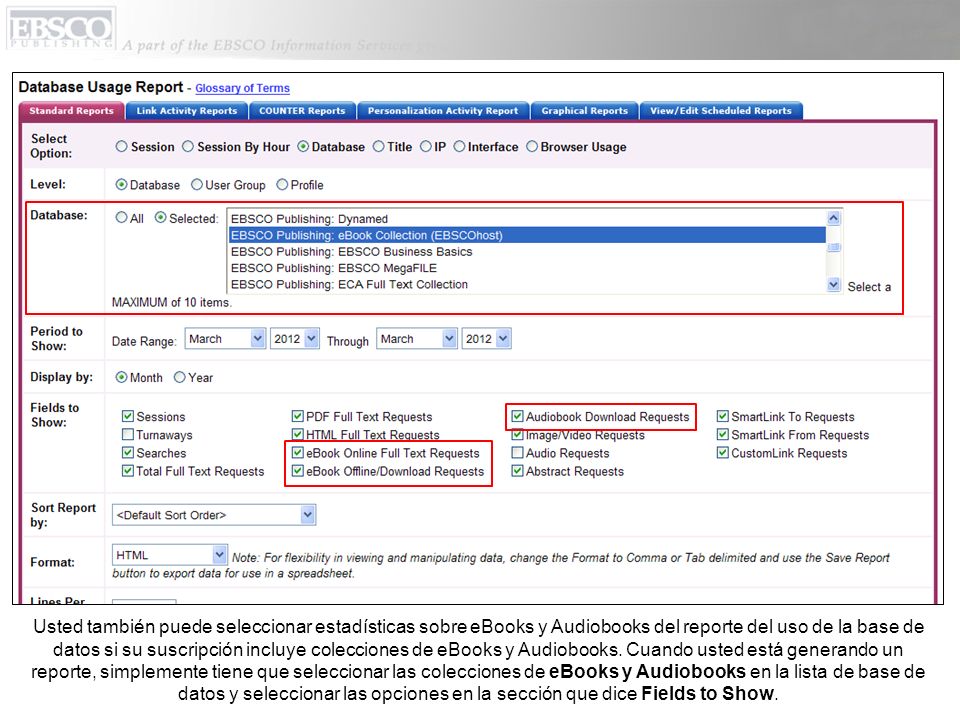Toggle the Searches checkbox
Viewport: 960px width, 720px height.
coord(127,453)
